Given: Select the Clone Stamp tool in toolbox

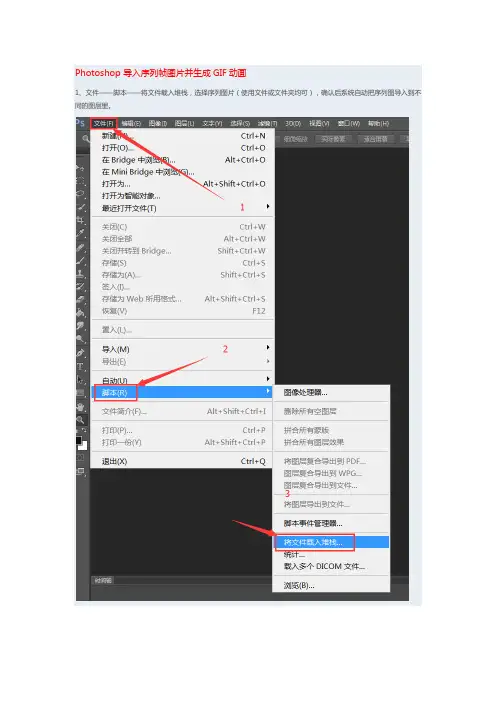Looking at the screenshot, I should pyautogui.click(x=81, y=273).
